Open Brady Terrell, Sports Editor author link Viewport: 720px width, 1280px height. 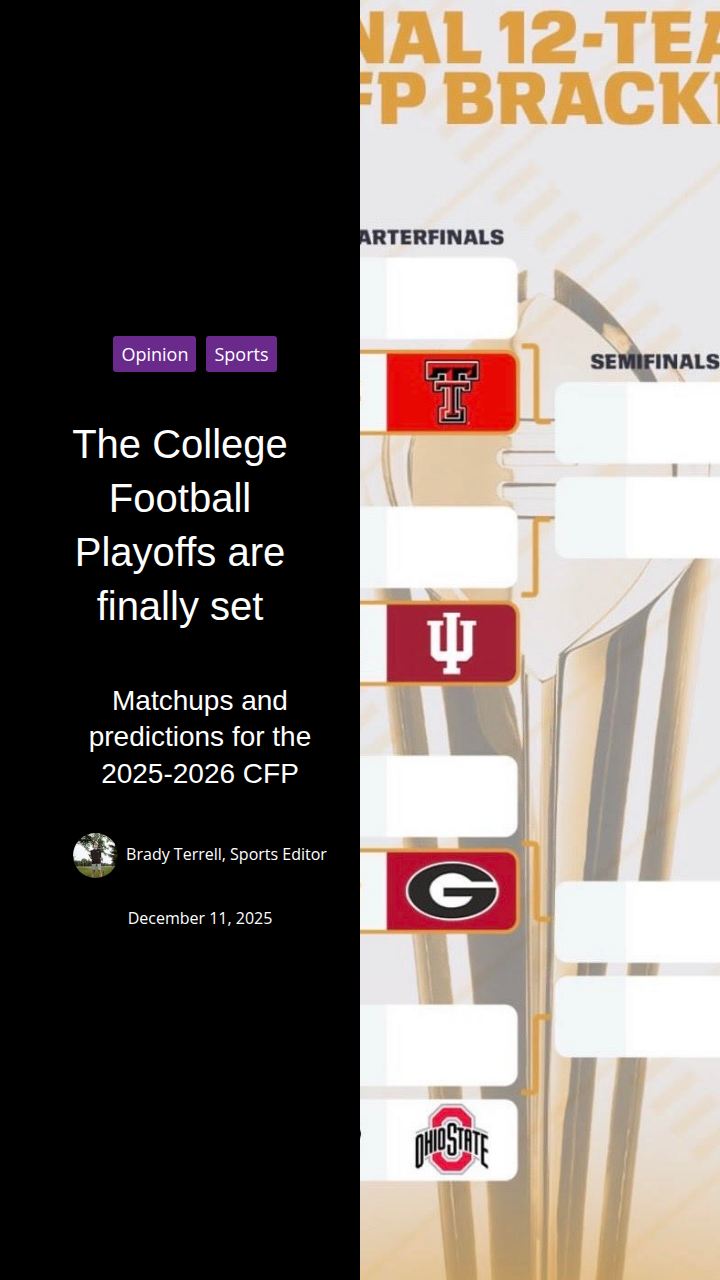(x=226, y=854)
